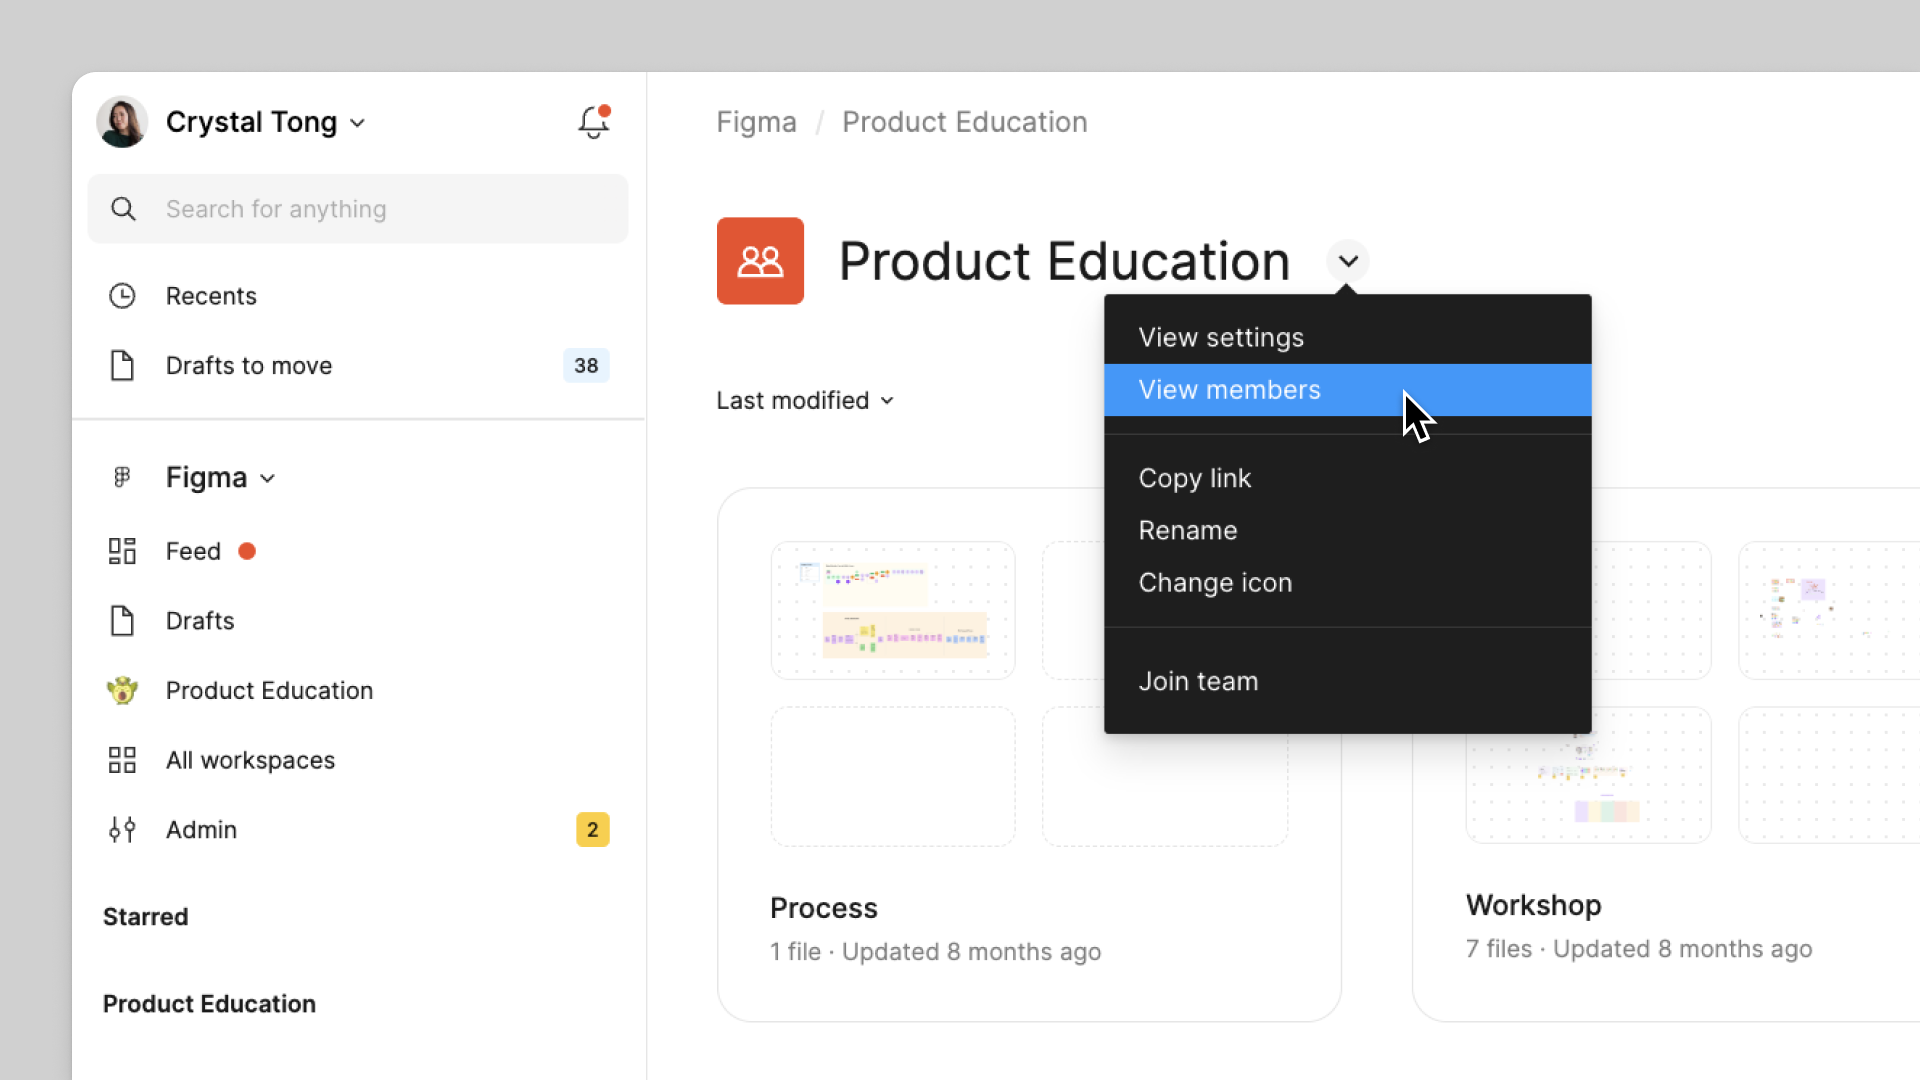The width and height of the screenshot is (1920, 1080).
Task: Click Change icon in context menu
Action: 1215,582
